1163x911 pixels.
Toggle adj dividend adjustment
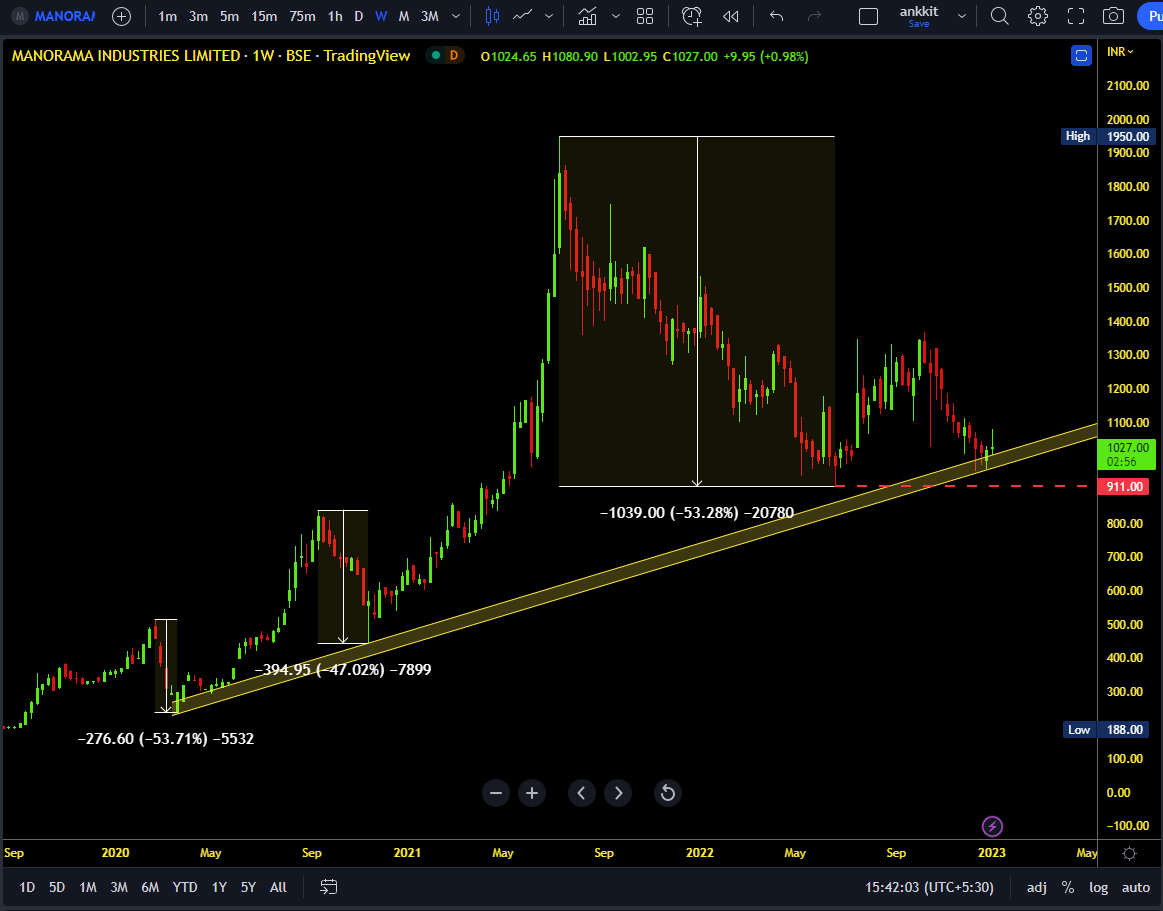pos(1037,887)
